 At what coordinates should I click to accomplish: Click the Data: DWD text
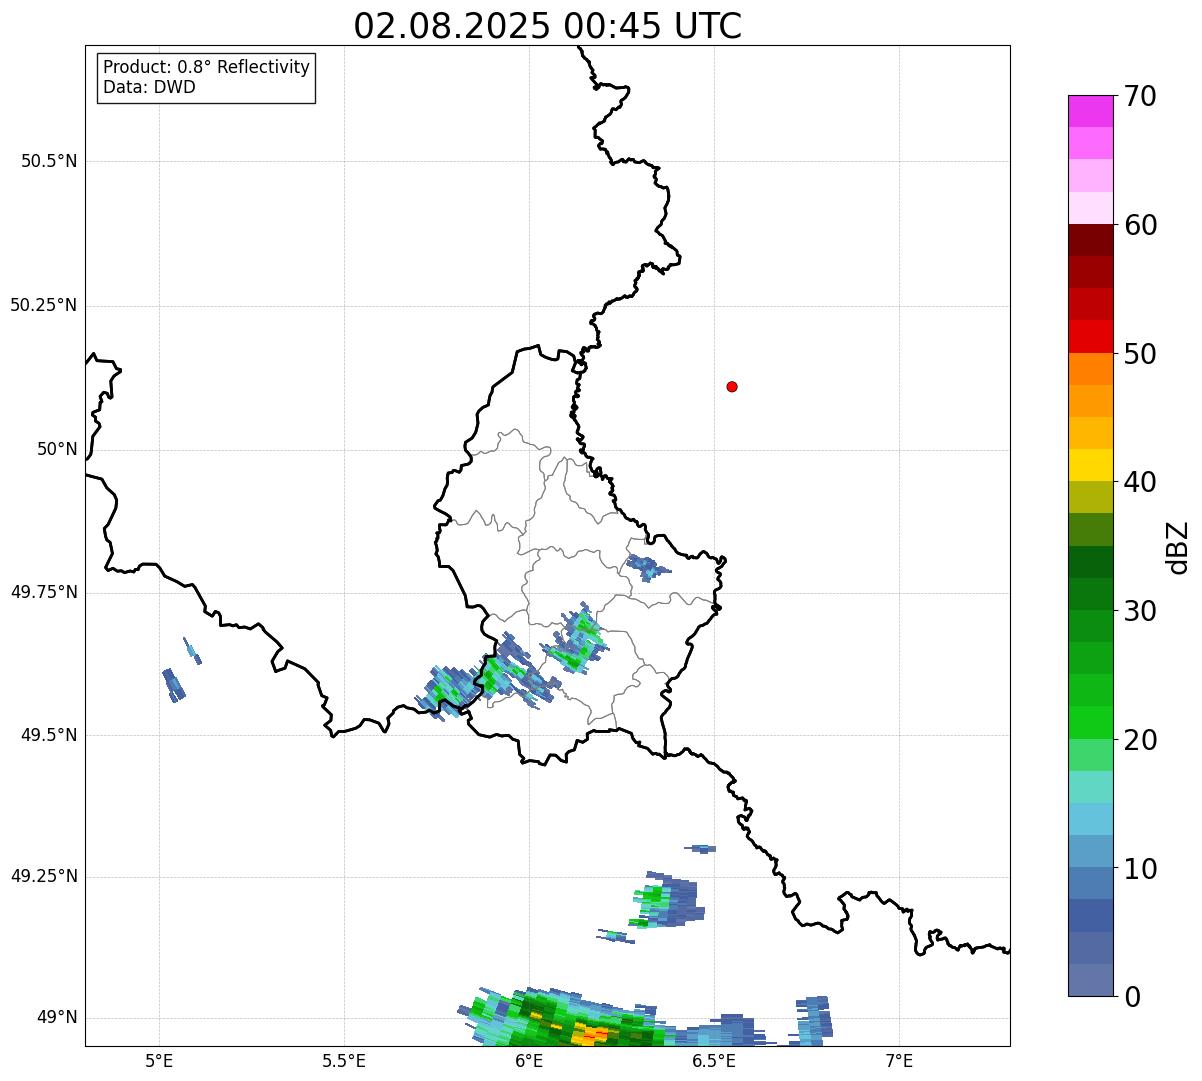149,87
